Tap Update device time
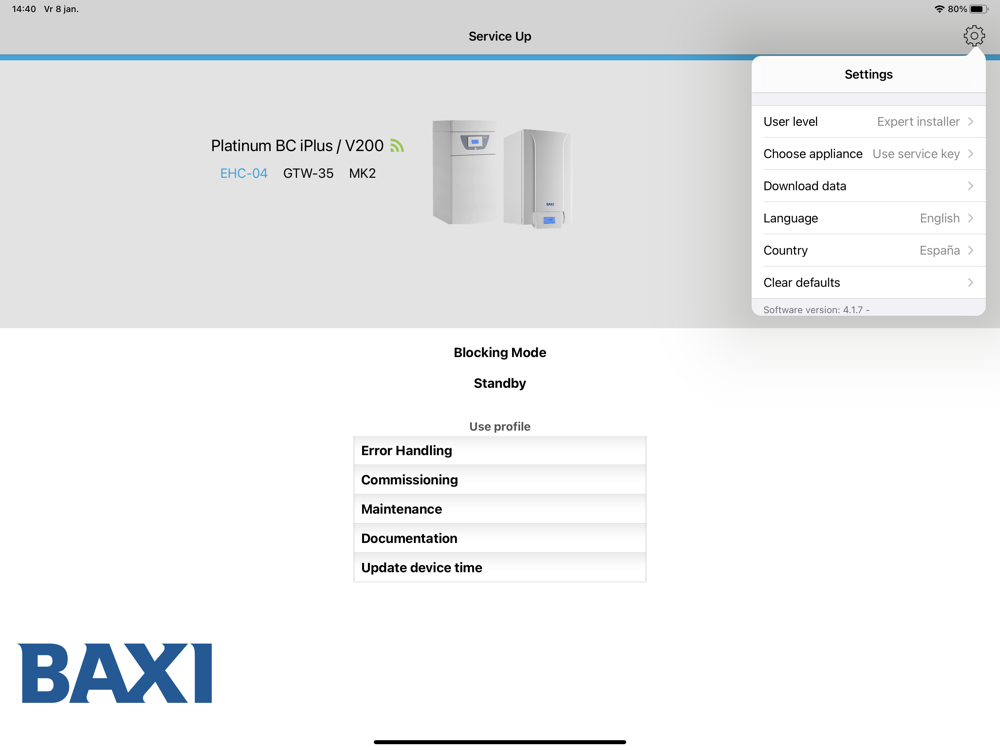The height and width of the screenshot is (750, 1000). [500, 568]
